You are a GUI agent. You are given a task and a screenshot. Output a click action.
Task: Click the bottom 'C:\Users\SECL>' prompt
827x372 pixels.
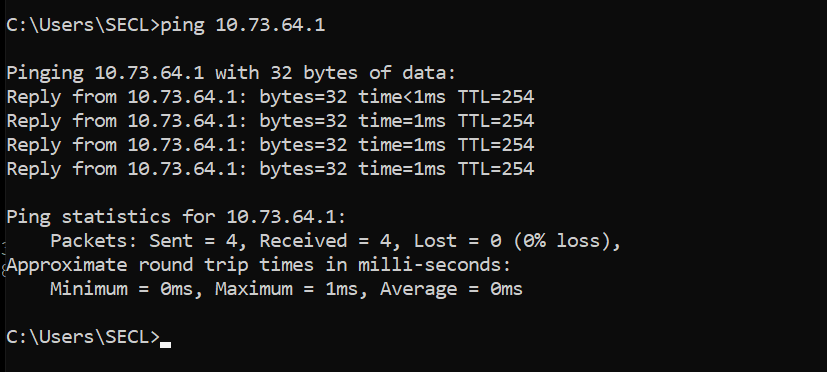[x=83, y=337]
